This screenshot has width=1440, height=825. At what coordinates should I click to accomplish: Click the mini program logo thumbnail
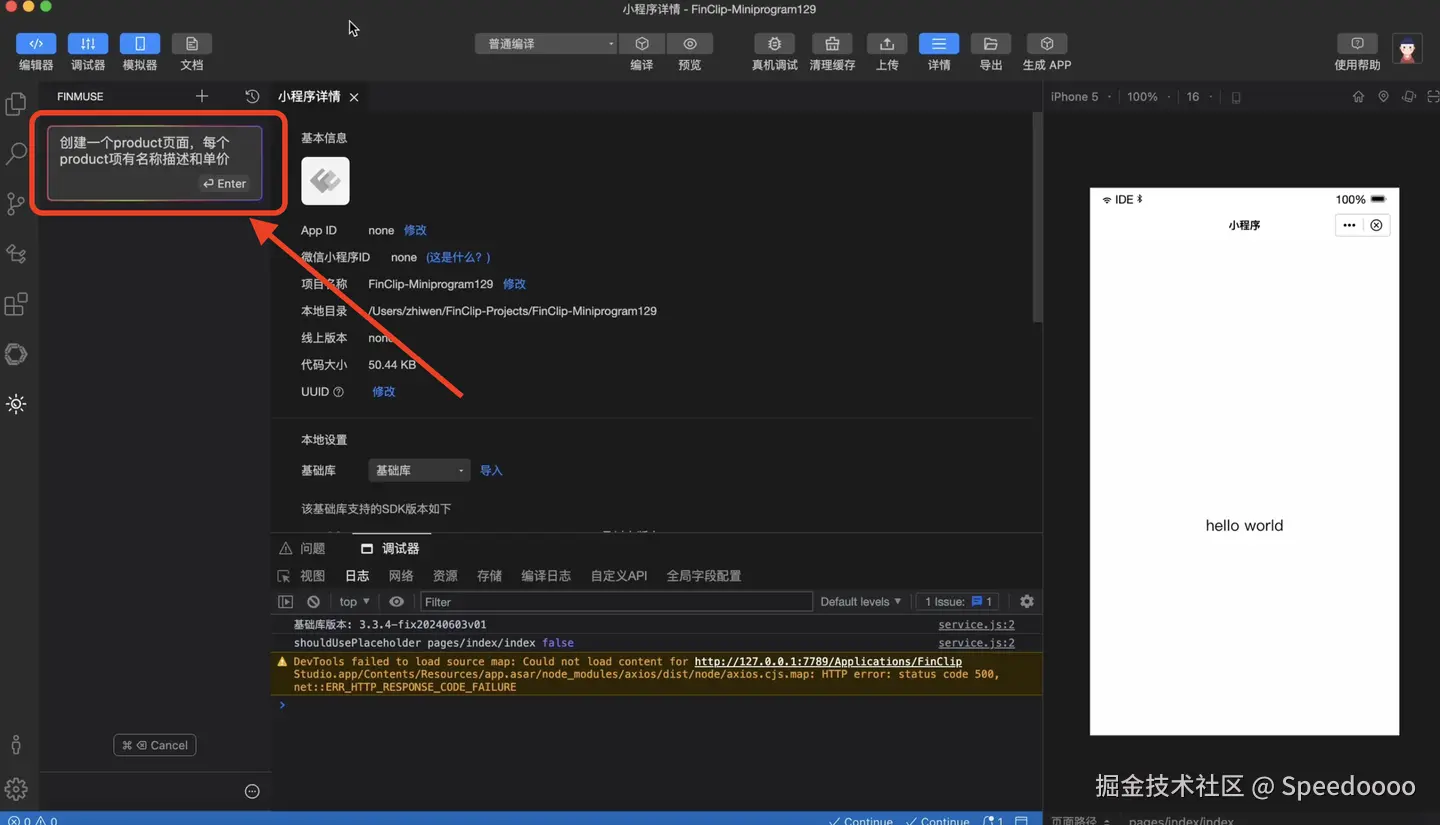pyautogui.click(x=325, y=181)
